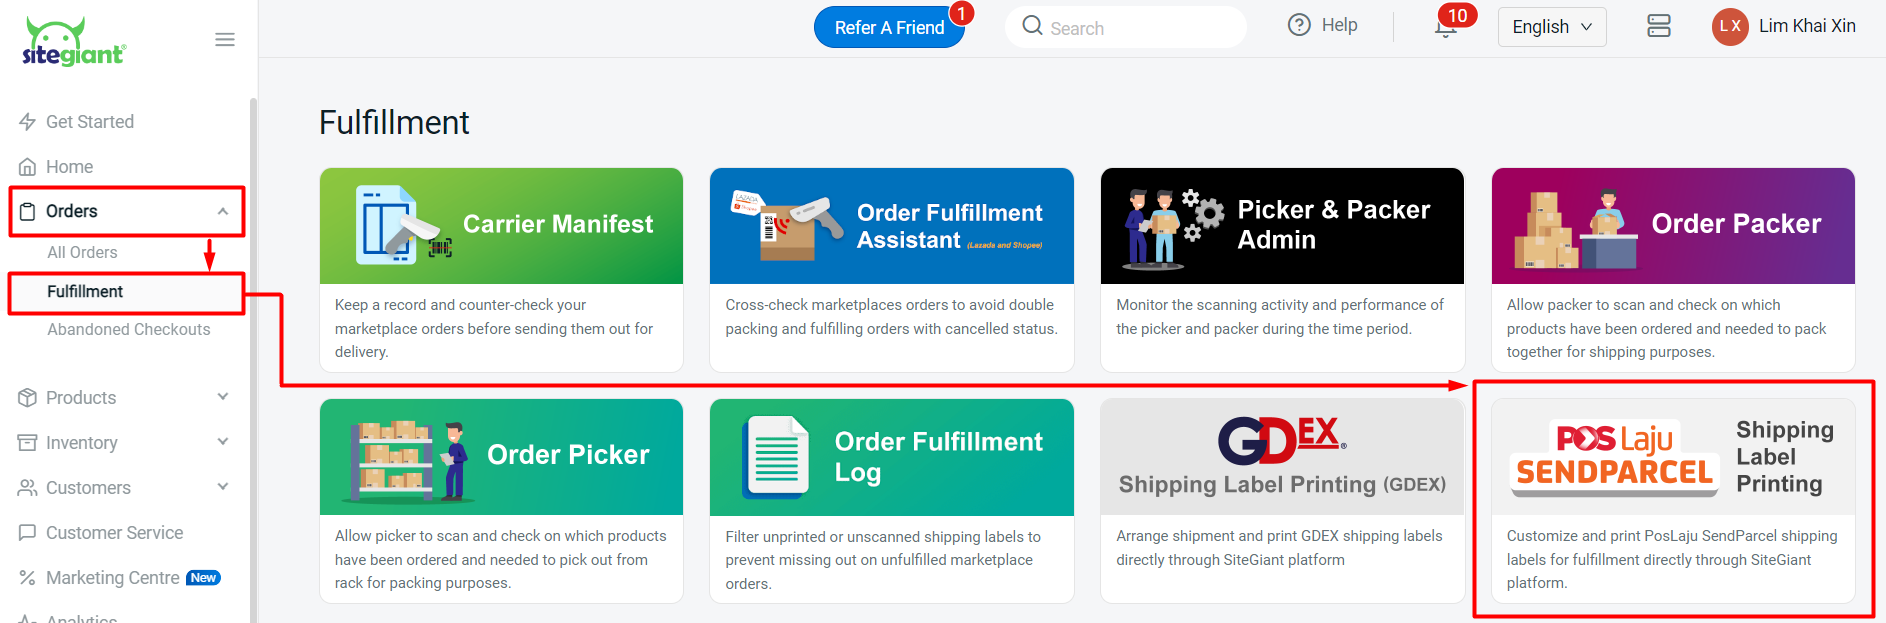This screenshot has height=623, width=1886.
Task: Click the Carrier Manifest description text
Action: 494,328
